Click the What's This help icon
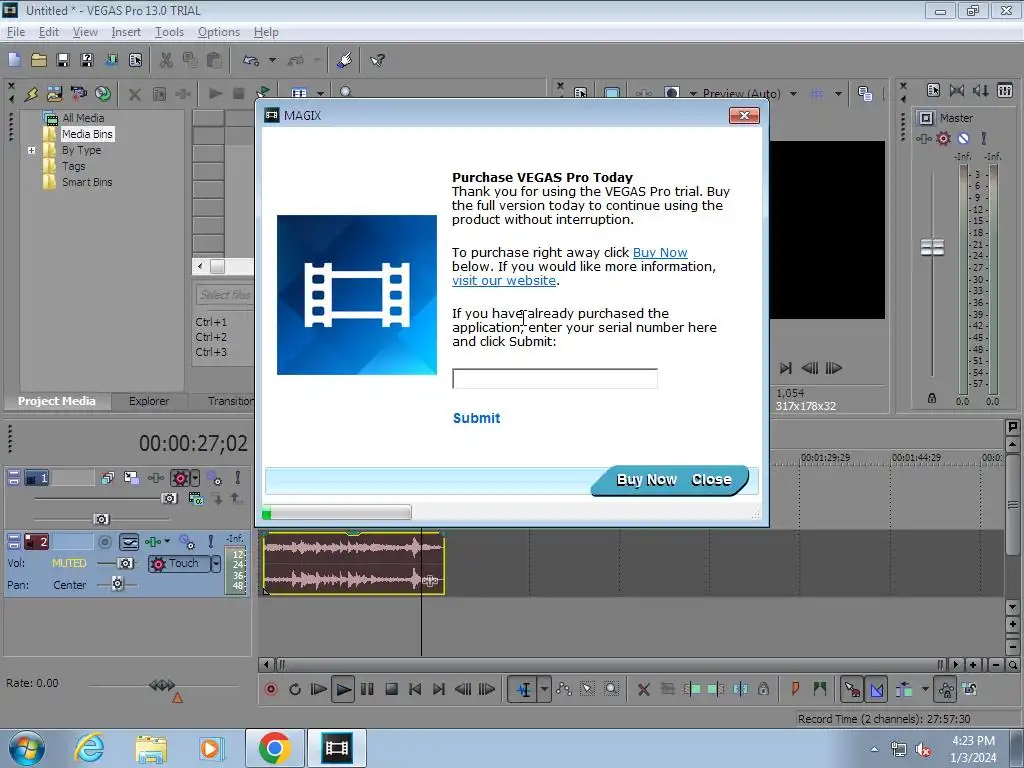 tap(377, 60)
